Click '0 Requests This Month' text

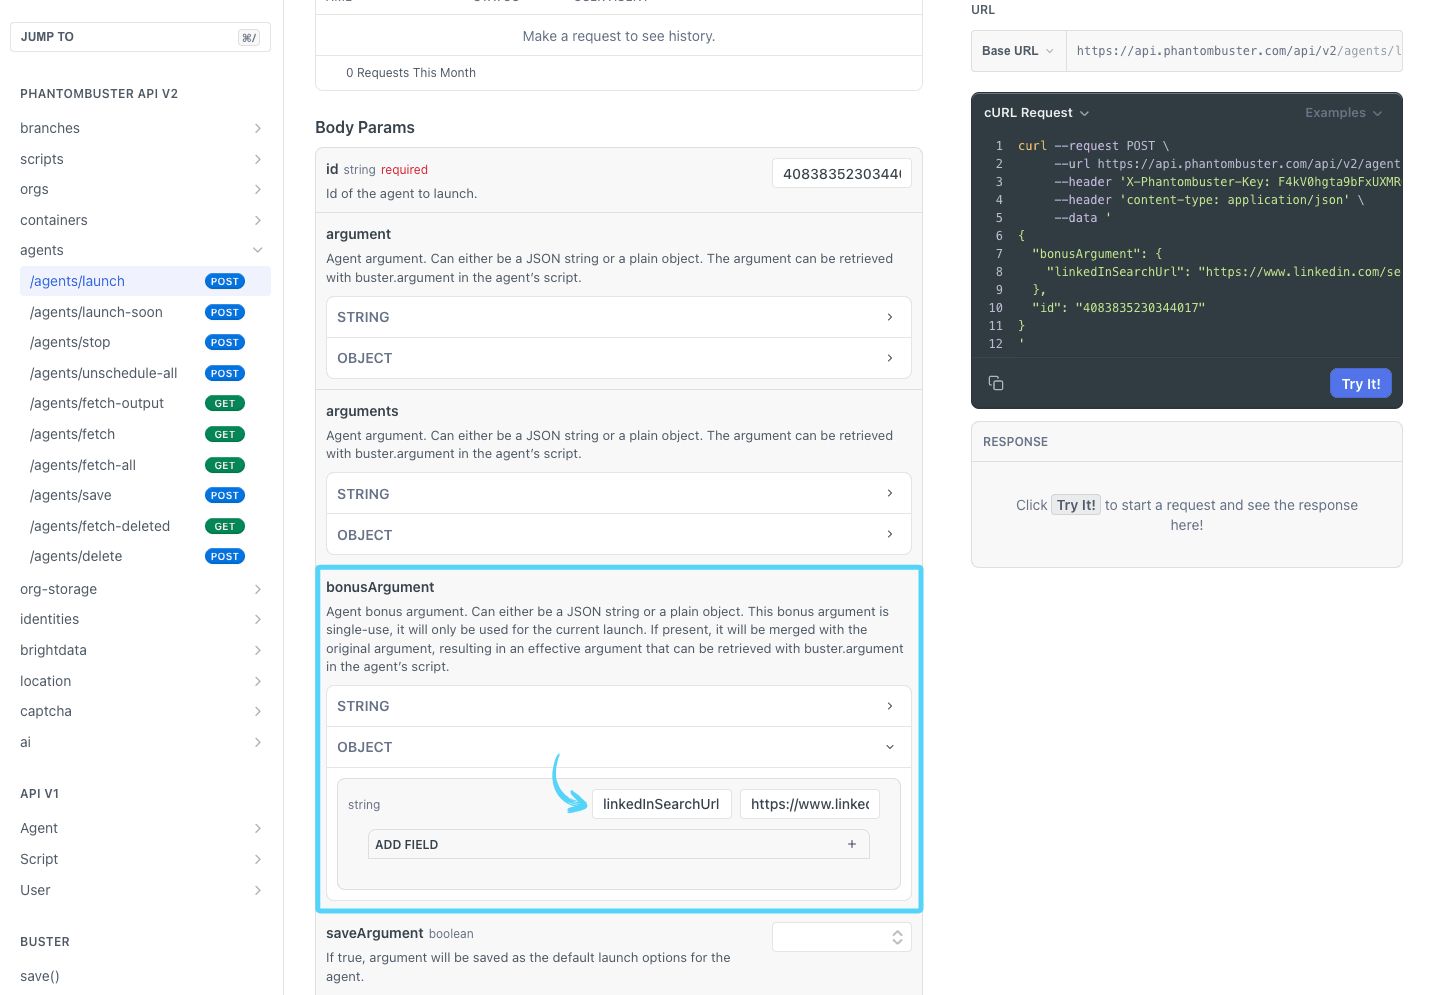pyautogui.click(x=411, y=73)
